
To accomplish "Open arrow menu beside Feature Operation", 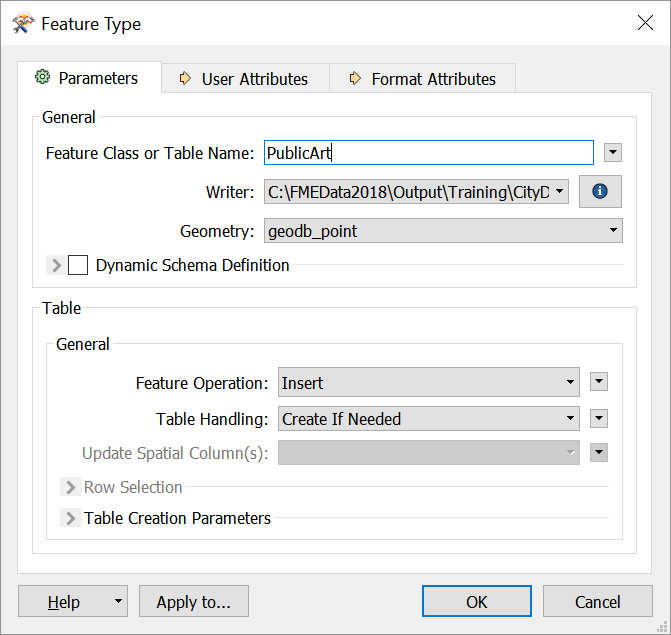I will (599, 381).
